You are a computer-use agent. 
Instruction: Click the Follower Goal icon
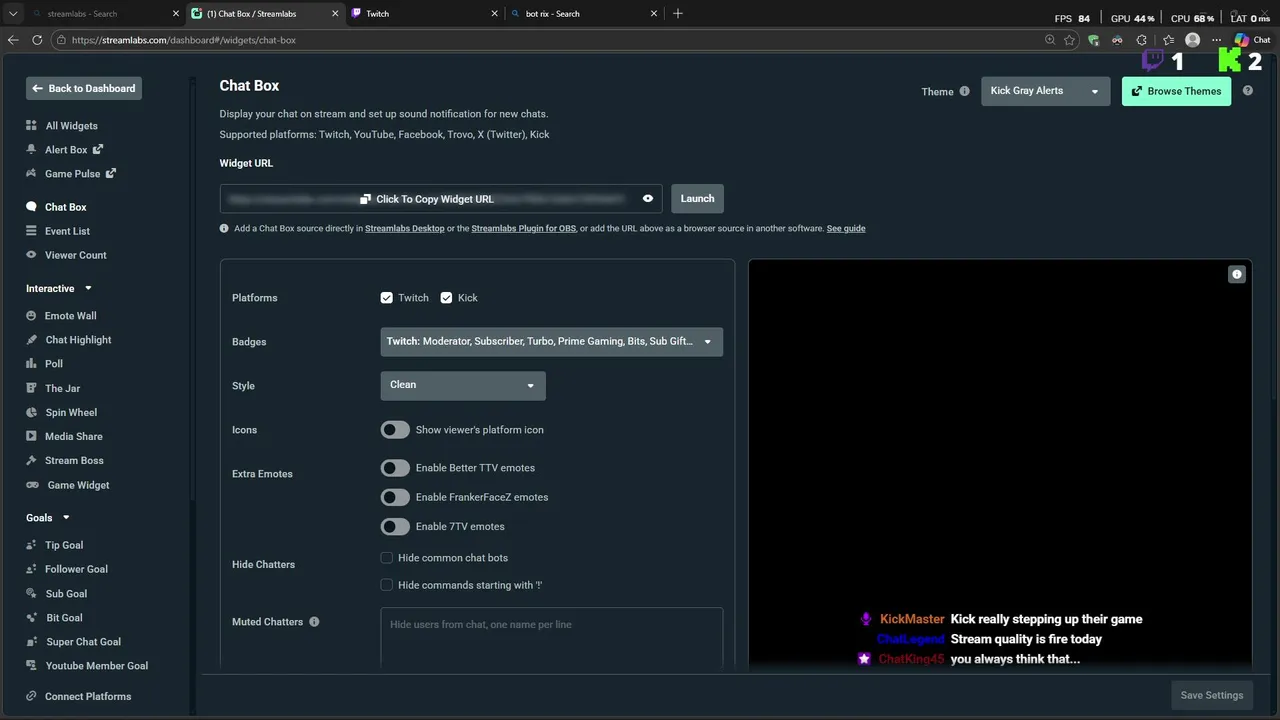pos(31,569)
